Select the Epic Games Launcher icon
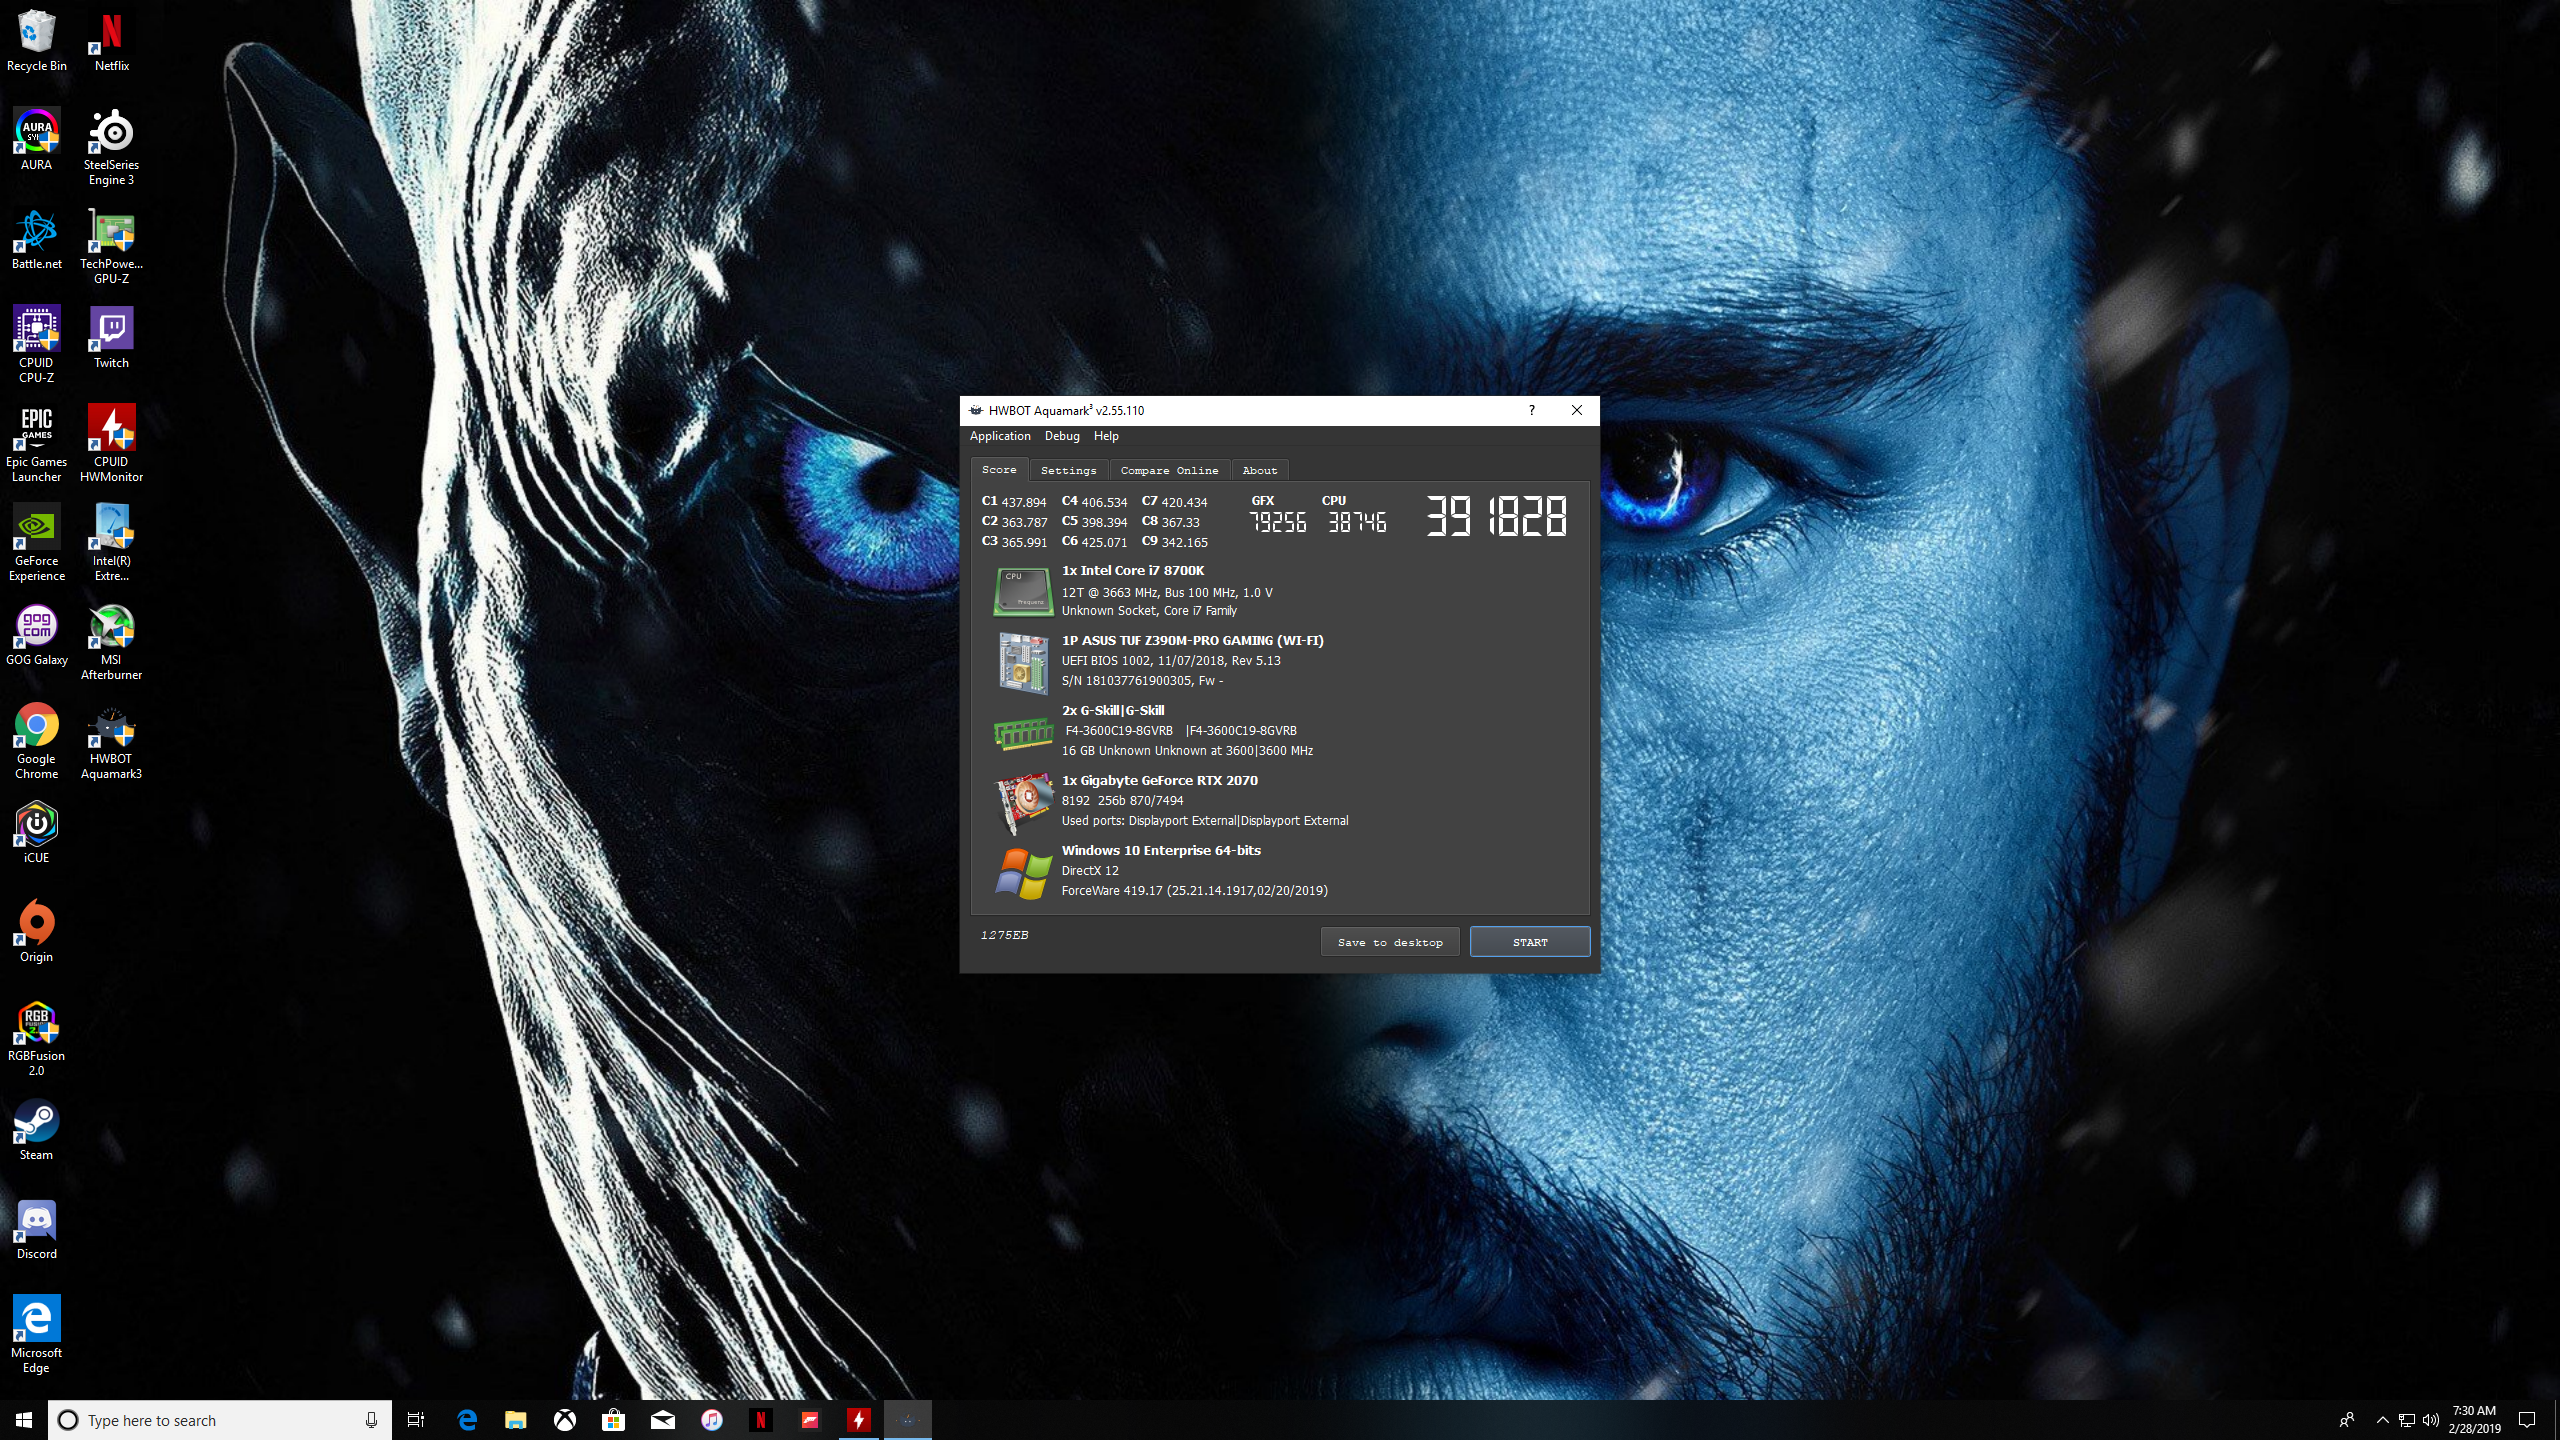Image resolution: width=2560 pixels, height=1440 pixels. pos(37,444)
